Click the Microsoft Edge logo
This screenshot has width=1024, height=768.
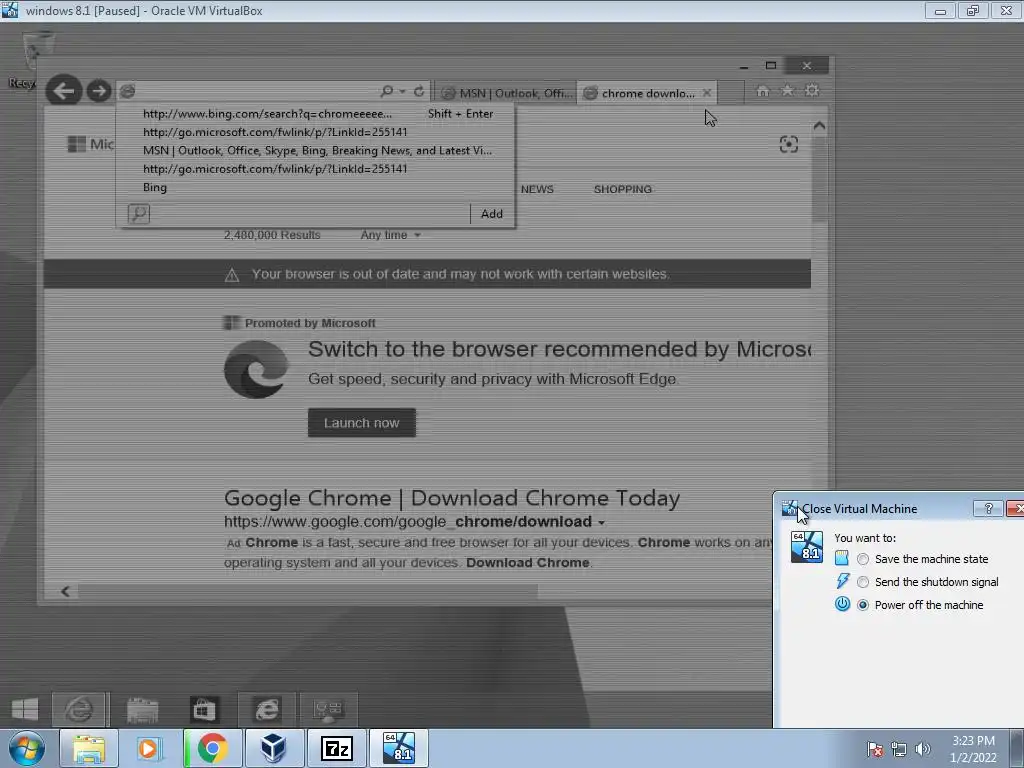point(256,369)
